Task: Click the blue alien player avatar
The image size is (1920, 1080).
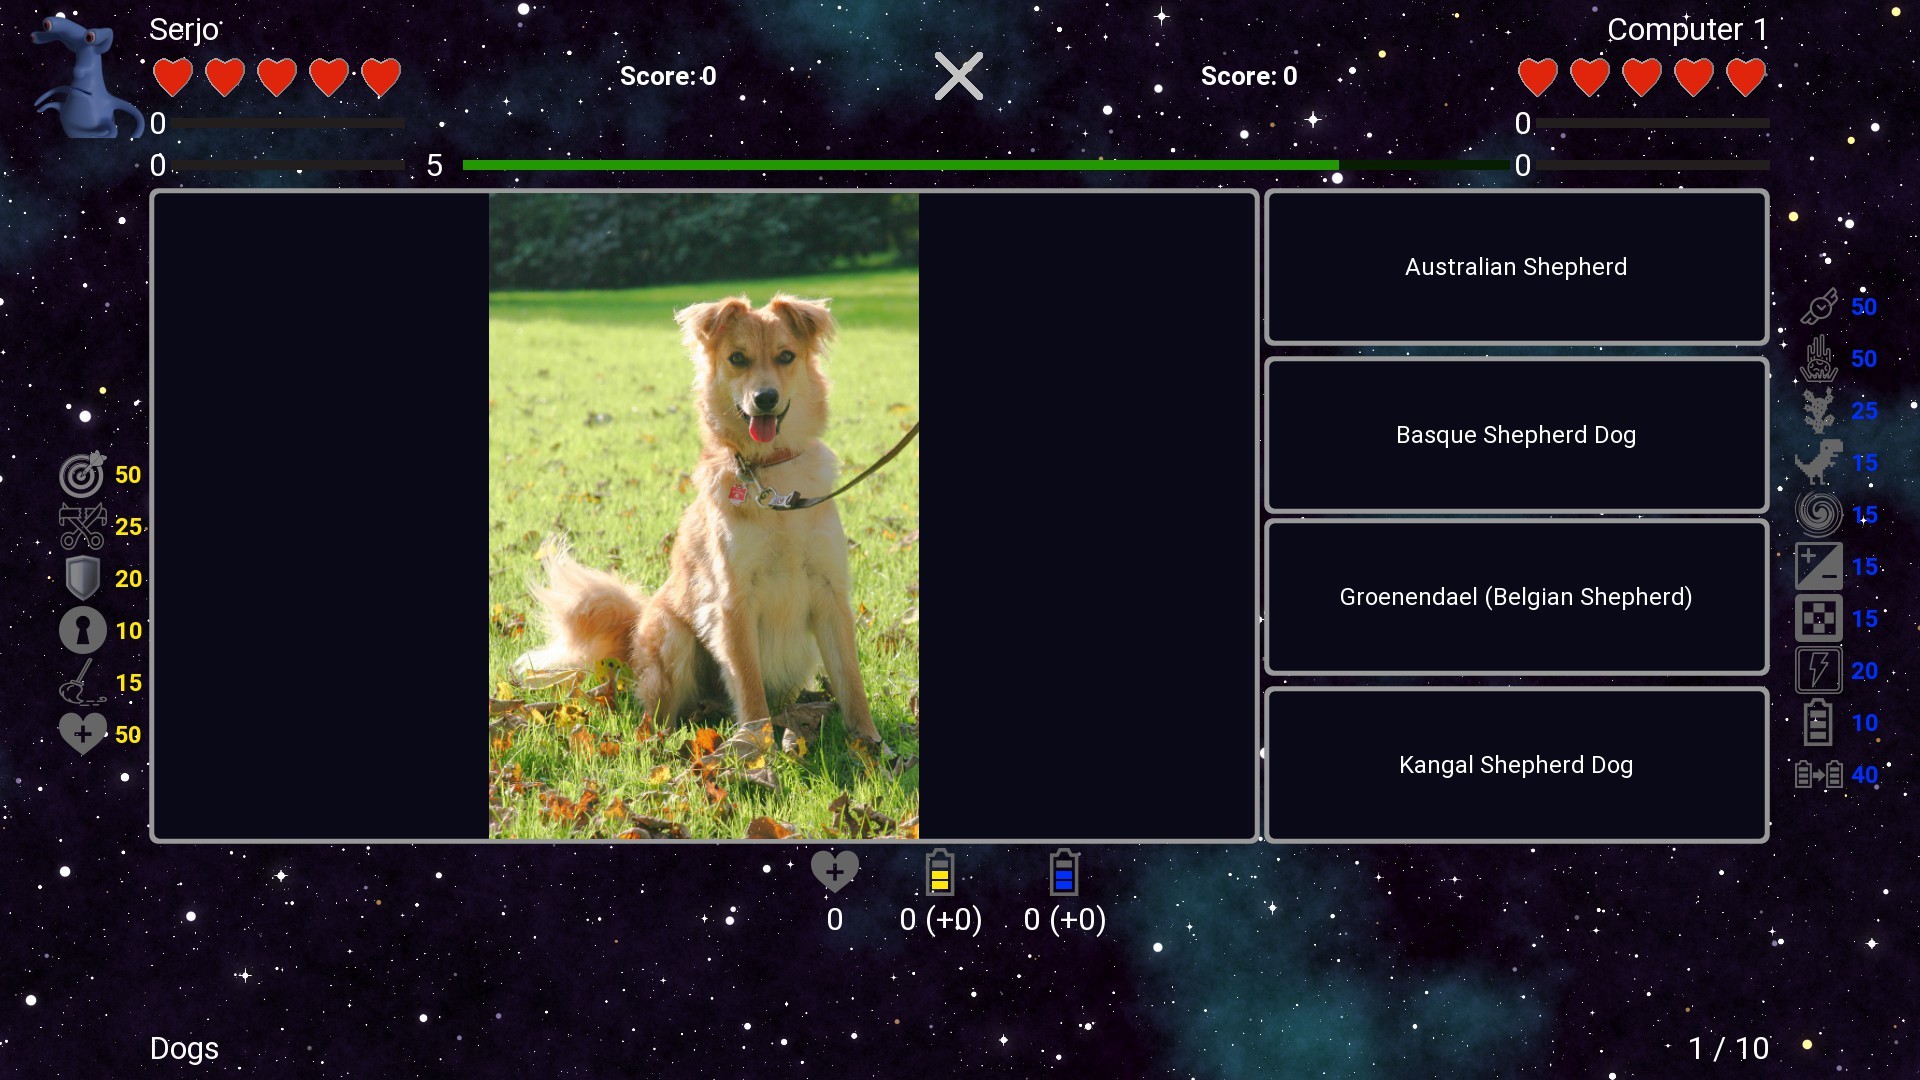Action: 85,80
